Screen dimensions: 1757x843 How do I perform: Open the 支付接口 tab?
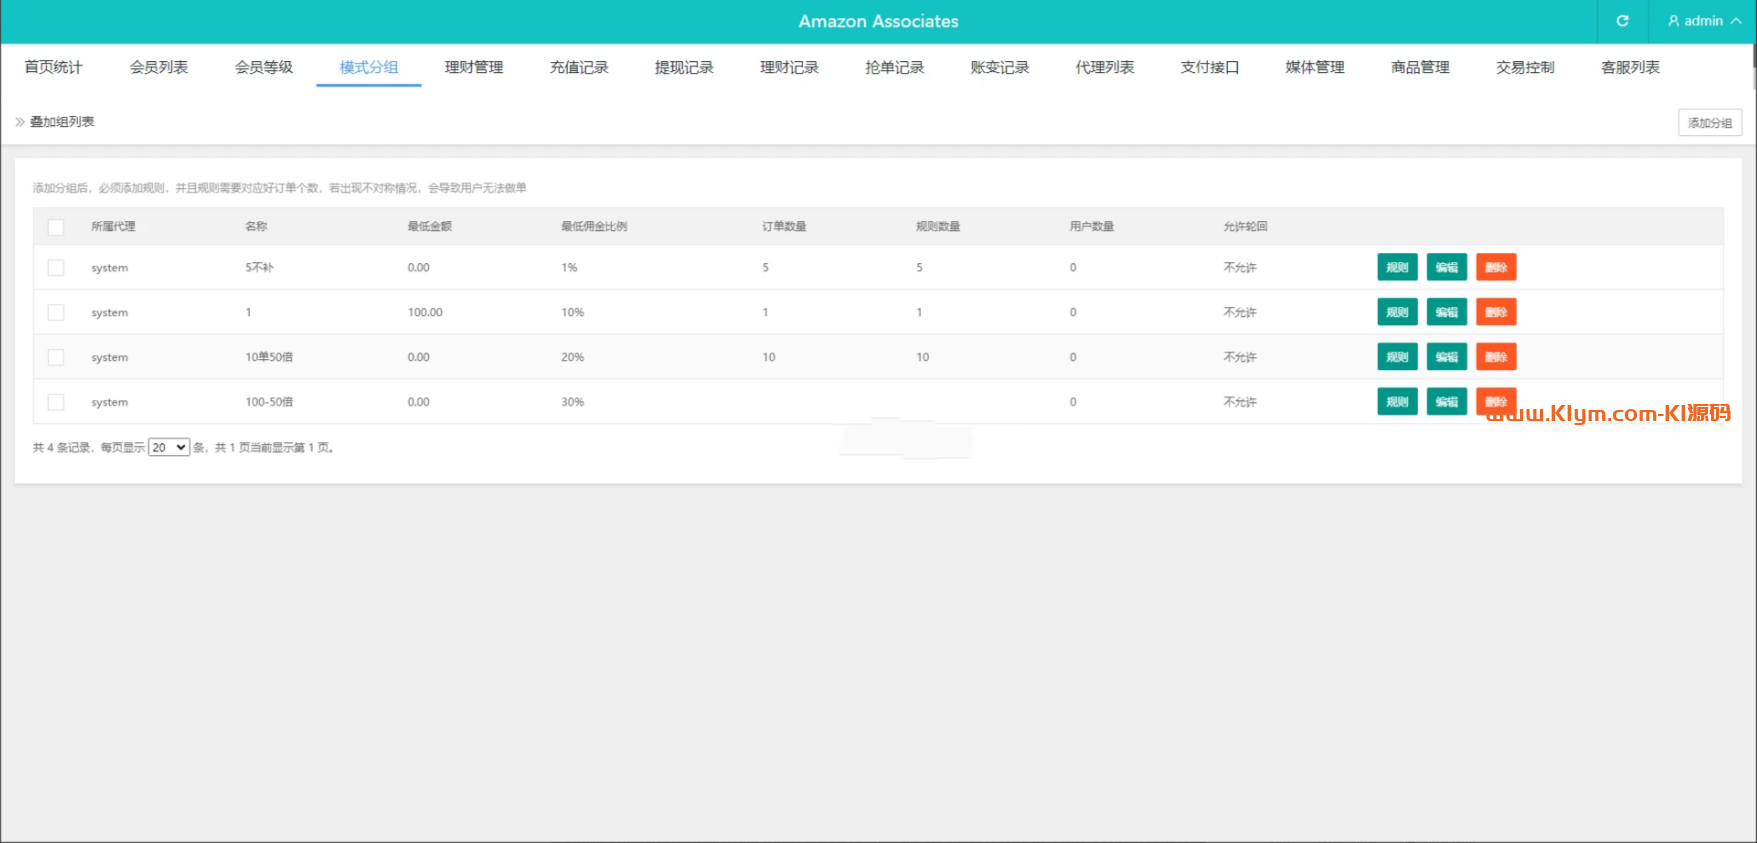tap(1210, 67)
